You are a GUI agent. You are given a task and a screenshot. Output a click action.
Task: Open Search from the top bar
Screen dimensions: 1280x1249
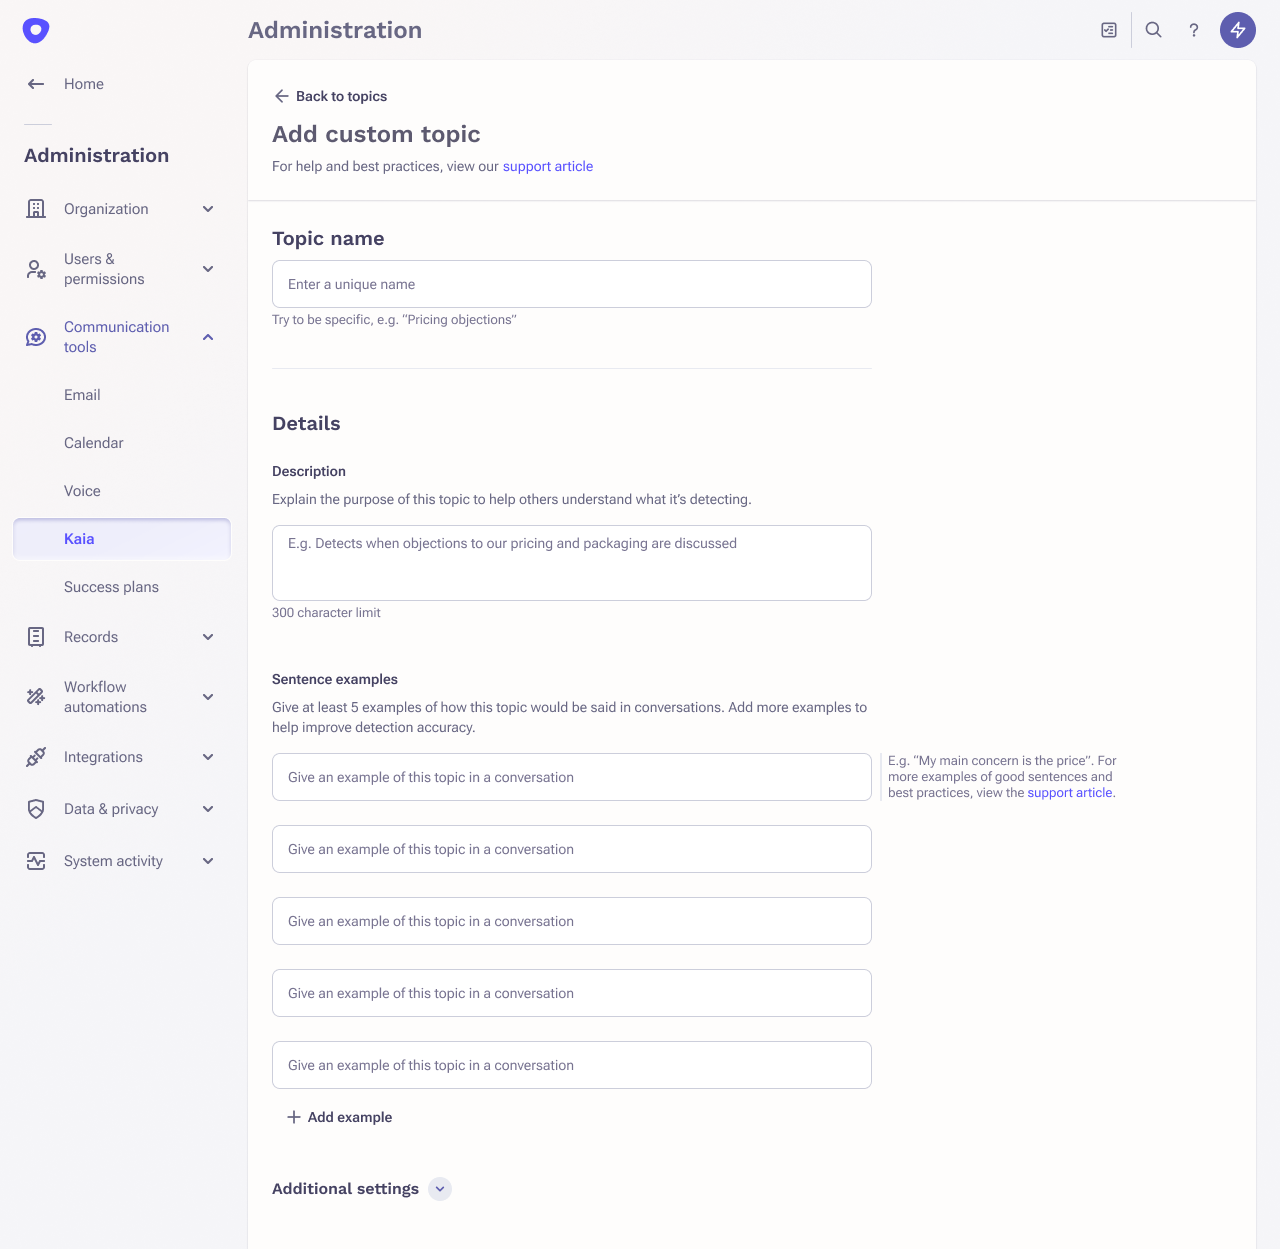pyautogui.click(x=1153, y=30)
